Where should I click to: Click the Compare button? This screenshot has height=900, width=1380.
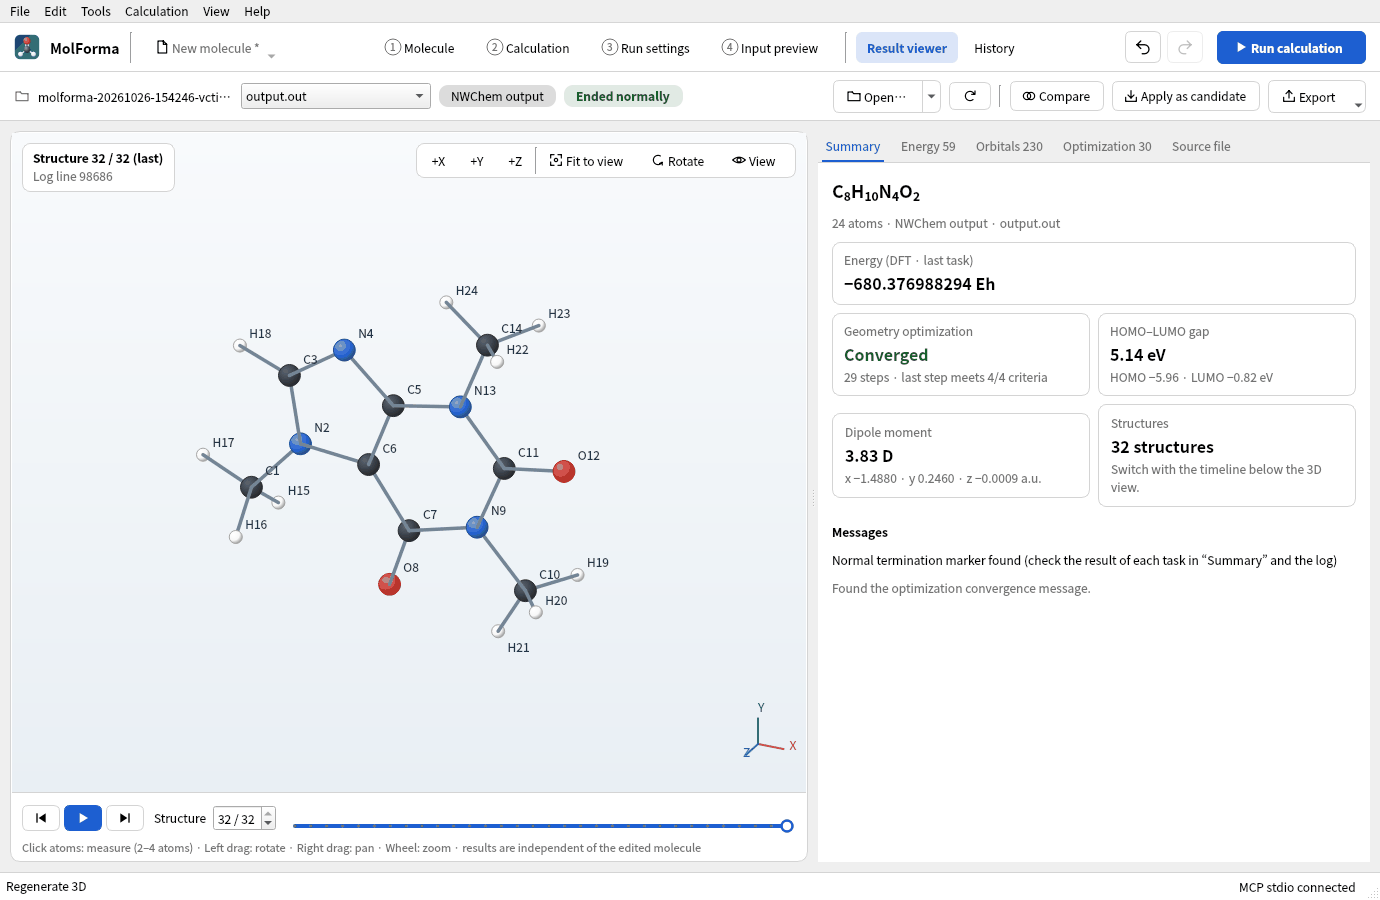pyautogui.click(x=1057, y=96)
